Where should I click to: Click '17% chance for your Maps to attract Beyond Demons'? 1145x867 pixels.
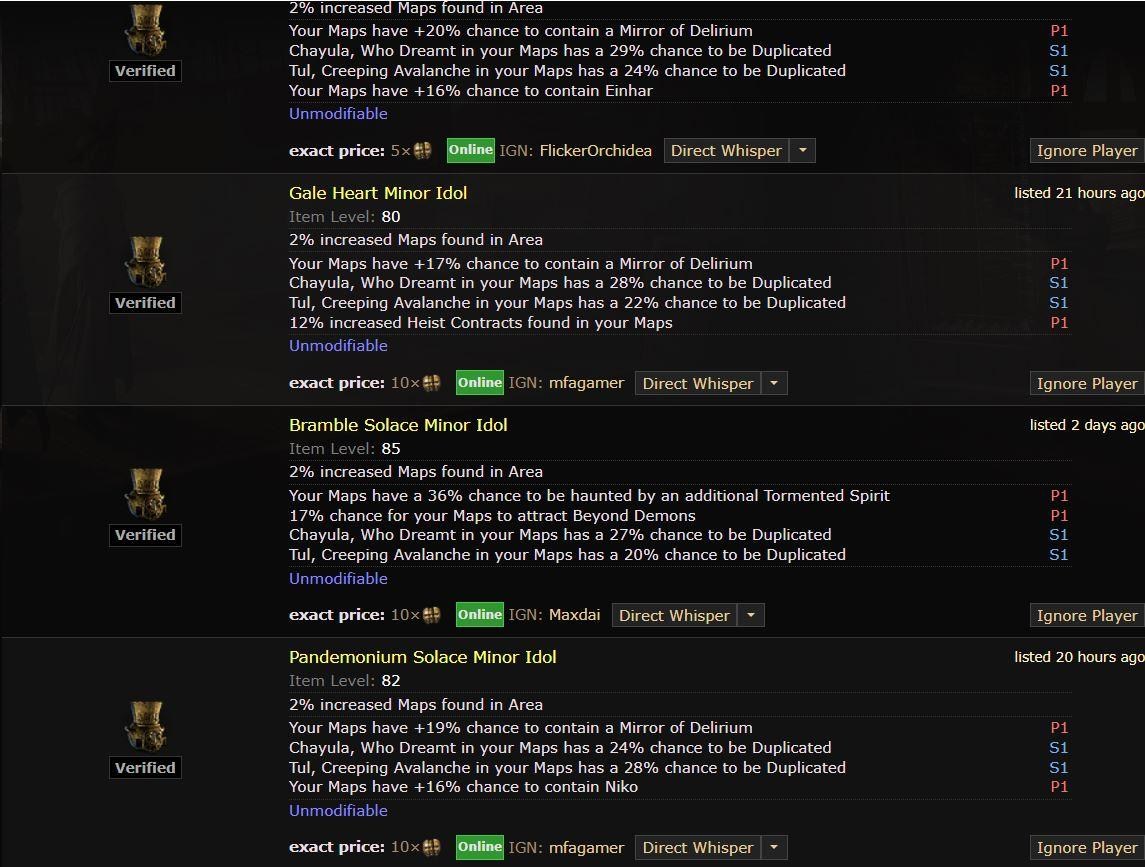pos(492,516)
